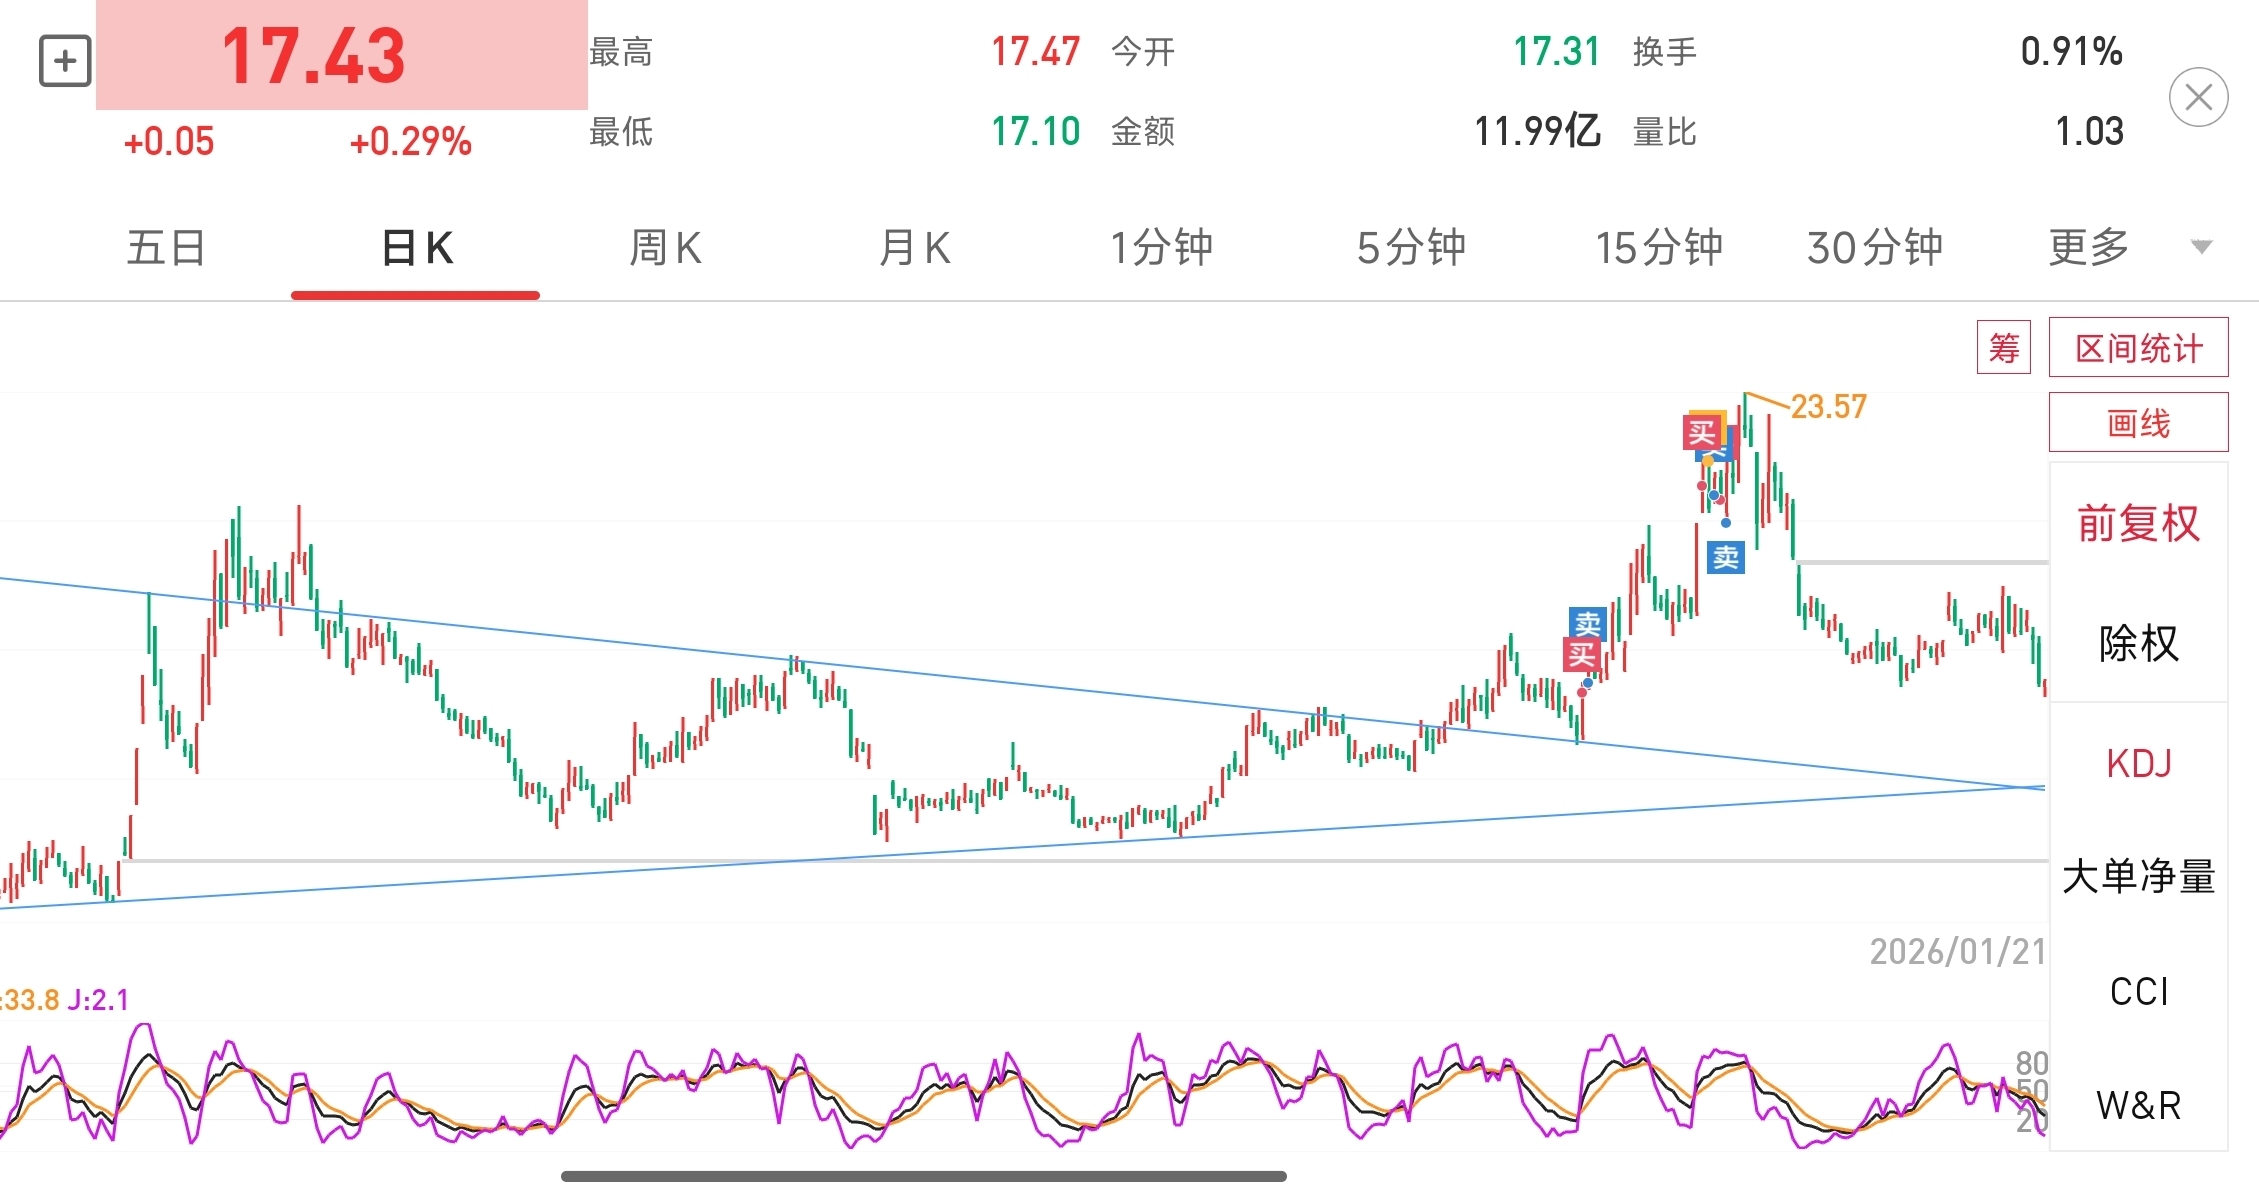Click the plus add-to-watchlist icon
This screenshot has height=1200, width=2259.
pos(65,61)
